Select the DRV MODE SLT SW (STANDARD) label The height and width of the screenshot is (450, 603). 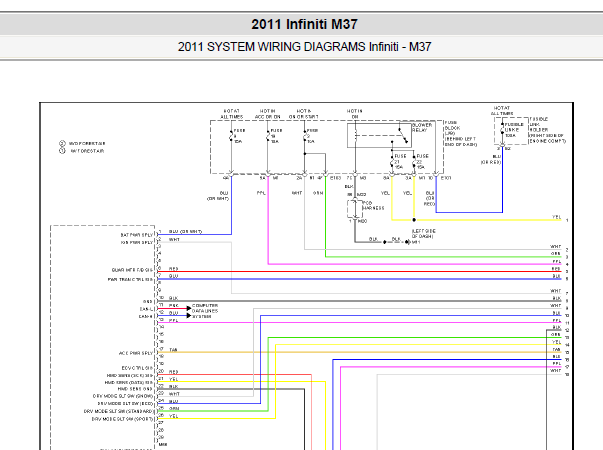pos(118,411)
